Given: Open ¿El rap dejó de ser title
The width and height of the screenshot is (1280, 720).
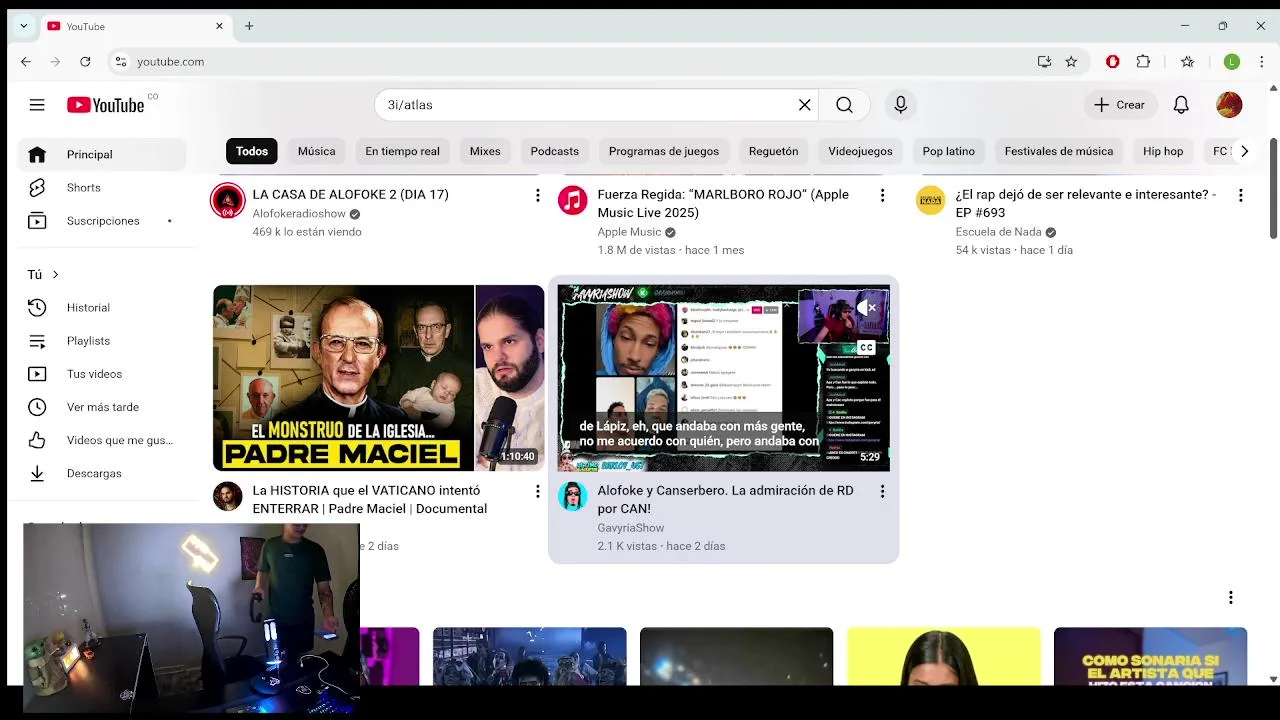Looking at the screenshot, I should pos(1086,204).
